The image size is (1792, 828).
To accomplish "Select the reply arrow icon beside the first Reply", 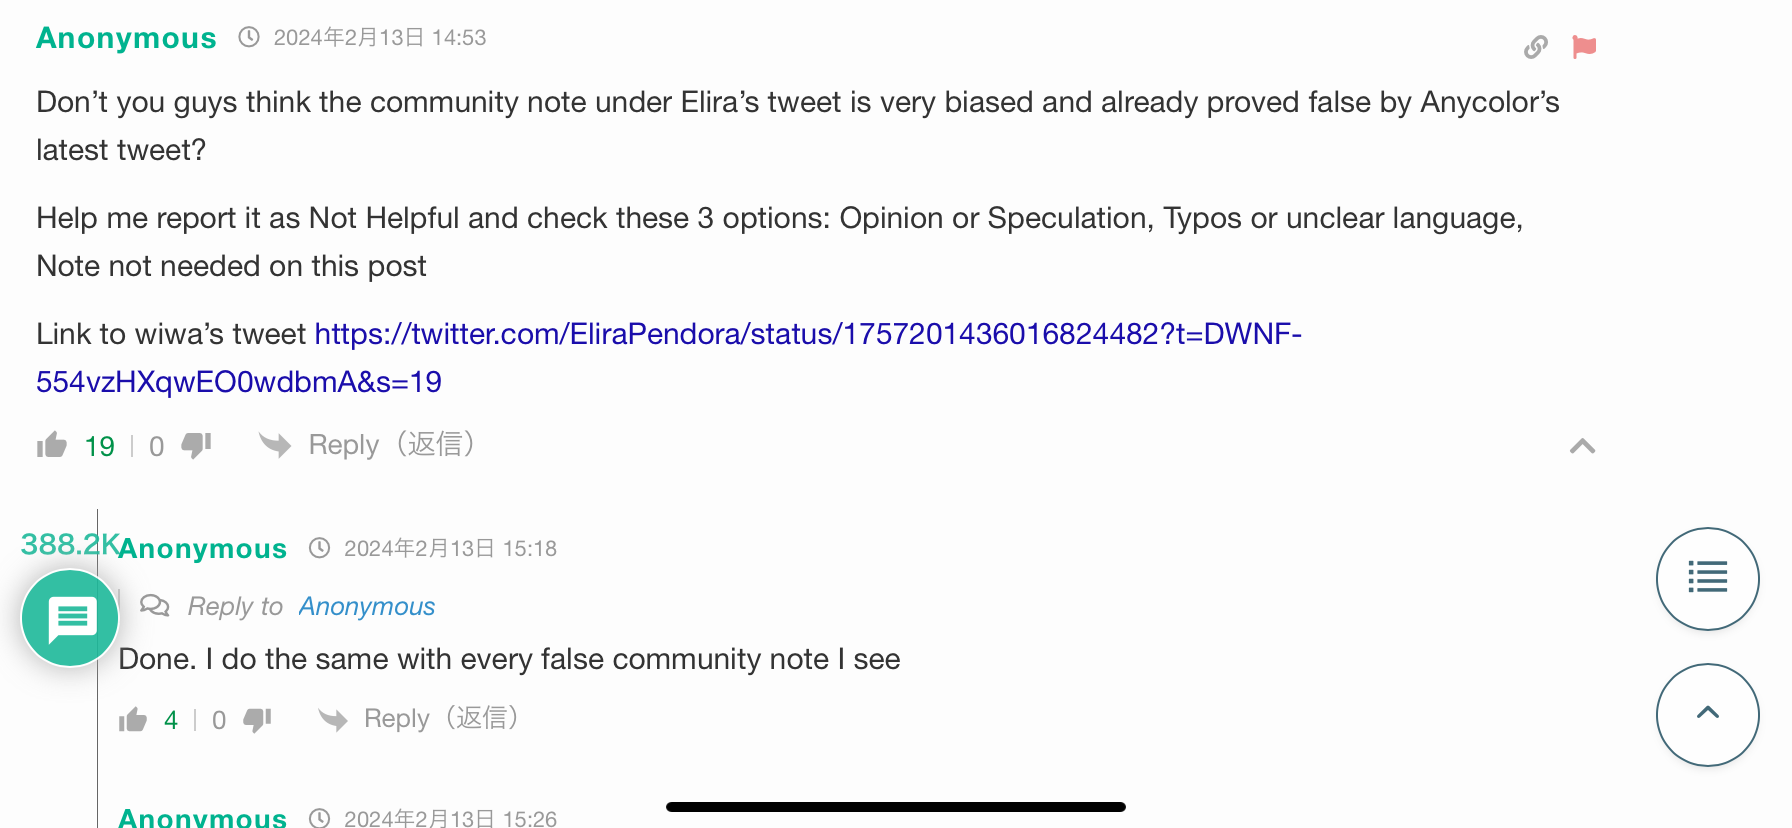I will pos(275,444).
